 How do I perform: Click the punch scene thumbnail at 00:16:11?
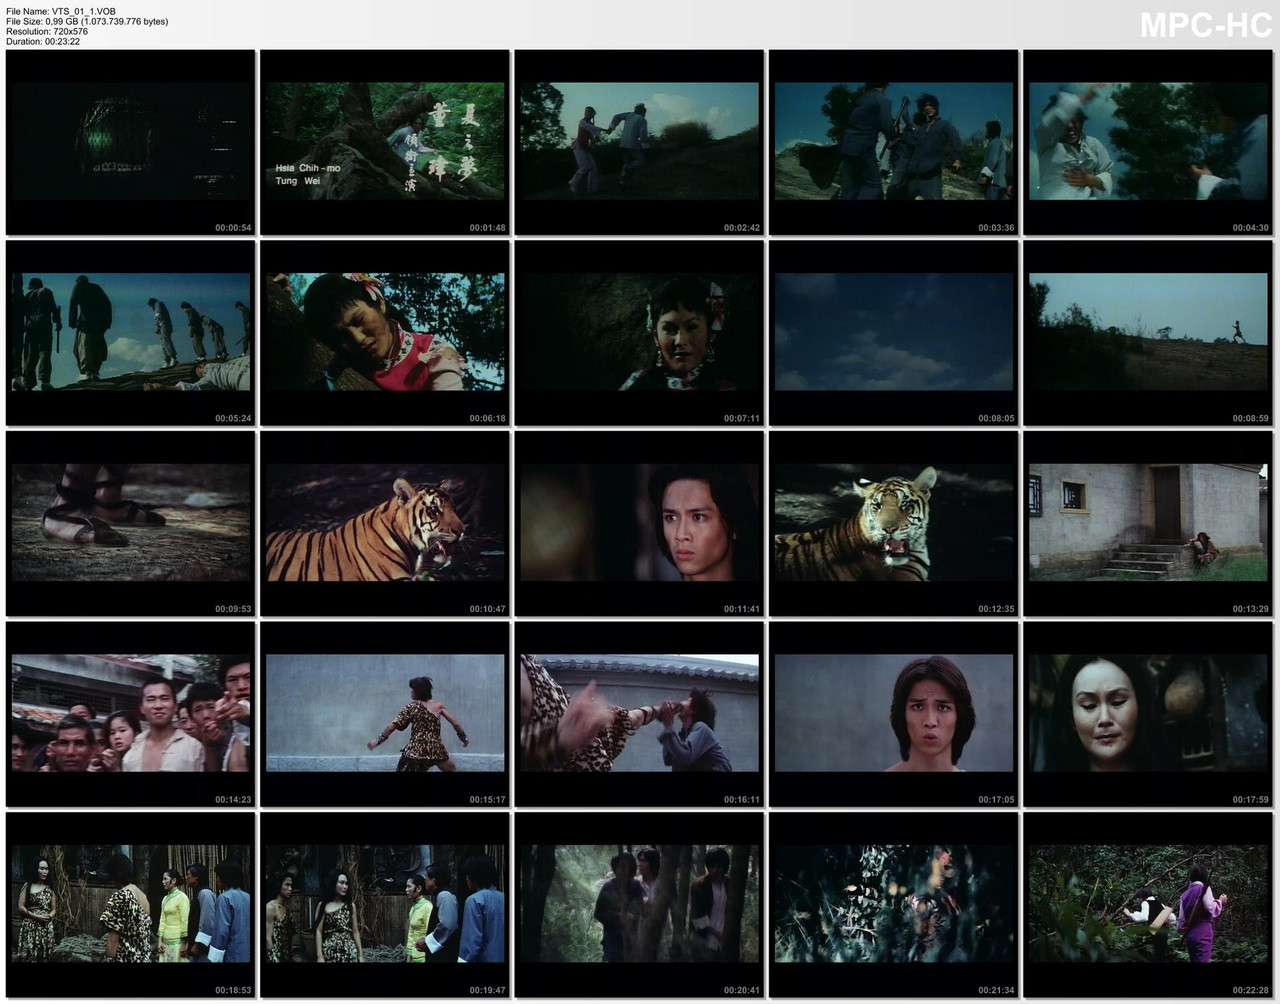click(639, 714)
